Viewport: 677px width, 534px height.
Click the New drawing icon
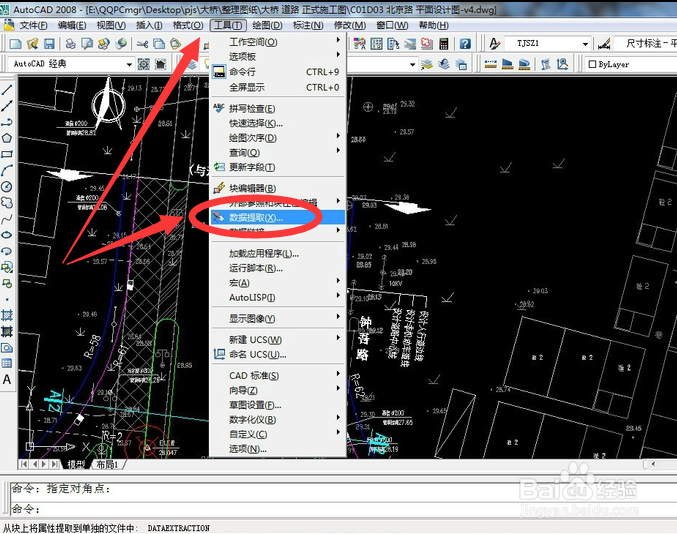16,44
